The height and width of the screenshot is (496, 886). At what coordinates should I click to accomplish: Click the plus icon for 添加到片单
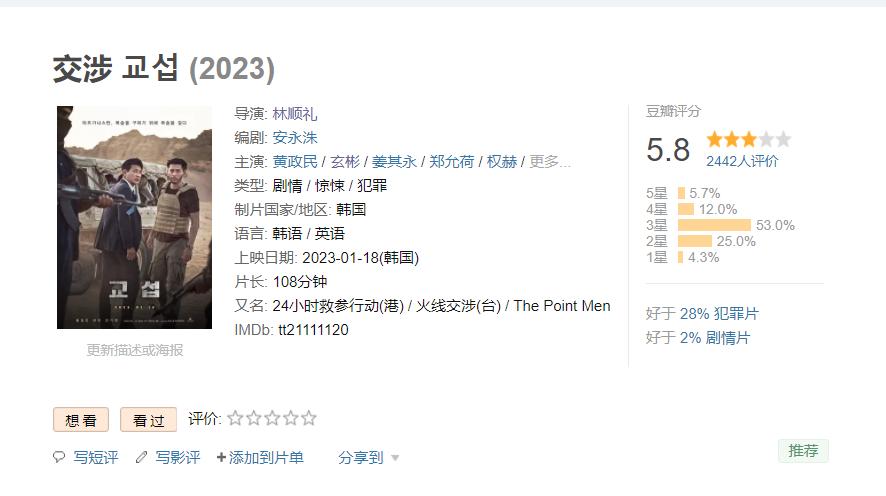coord(221,457)
